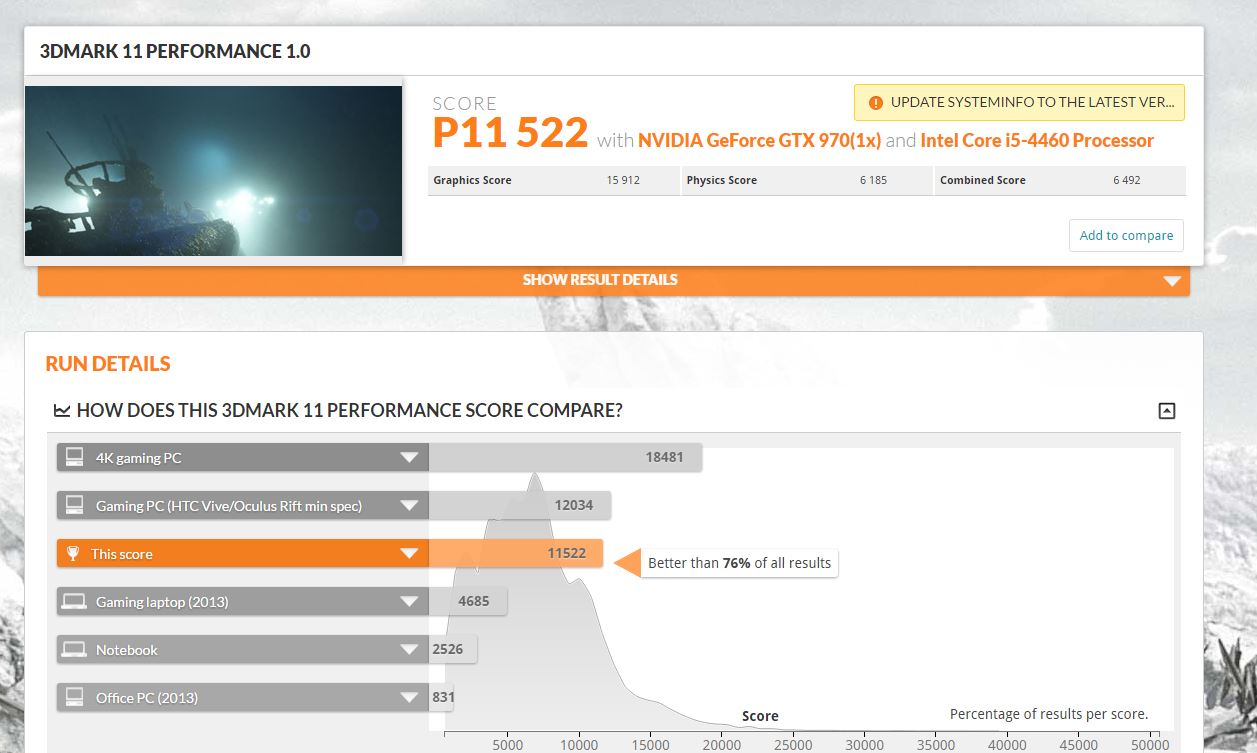The width and height of the screenshot is (1257, 753).
Task: Click the Combined Score value 6 492
Action: (1127, 181)
